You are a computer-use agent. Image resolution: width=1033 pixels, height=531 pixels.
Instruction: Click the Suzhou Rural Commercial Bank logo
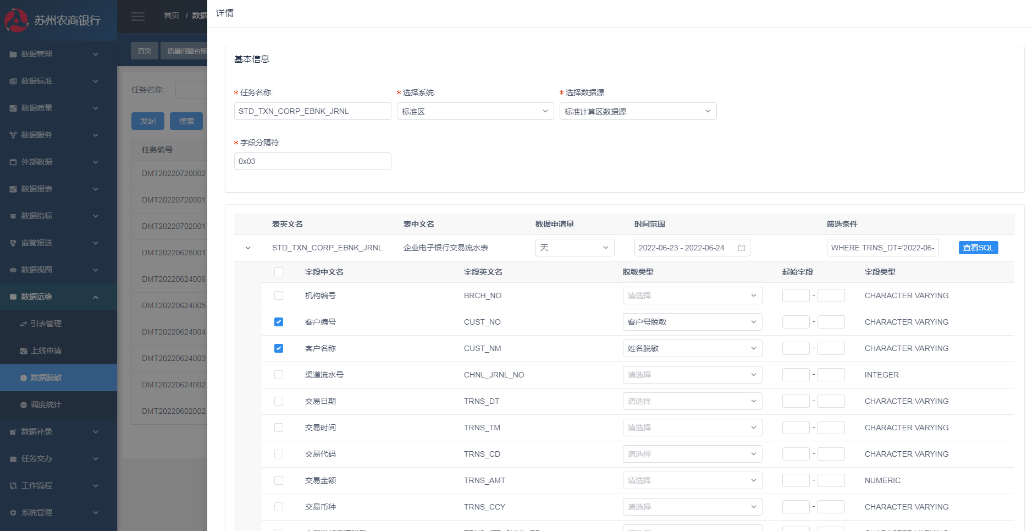53,20
